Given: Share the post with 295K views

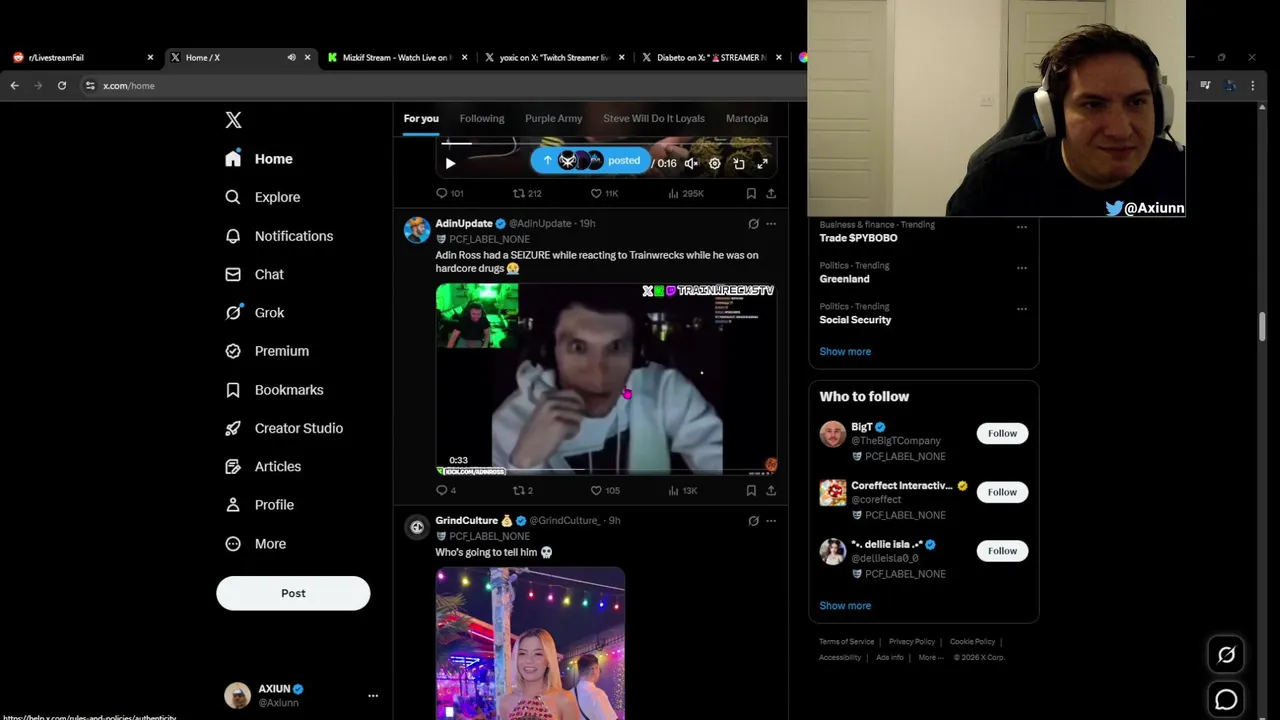Looking at the screenshot, I should coord(771,193).
